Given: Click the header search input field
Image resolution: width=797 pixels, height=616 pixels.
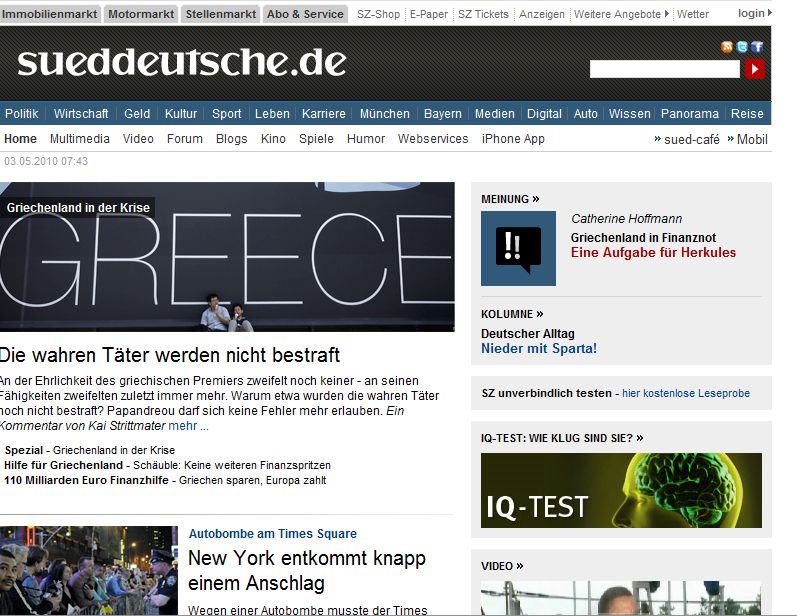Looking at the screenshot, I should click(x=664, y=69).
